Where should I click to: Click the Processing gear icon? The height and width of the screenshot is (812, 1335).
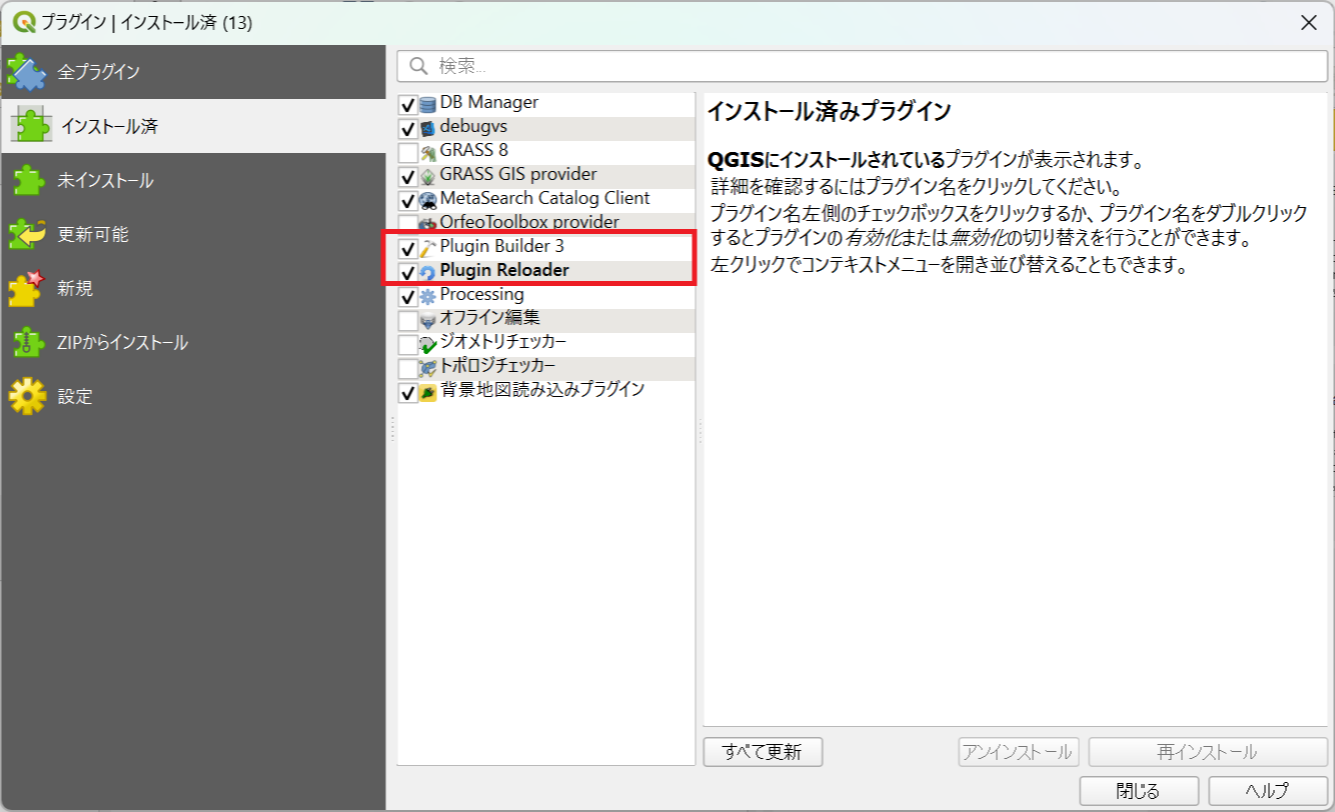428,296
